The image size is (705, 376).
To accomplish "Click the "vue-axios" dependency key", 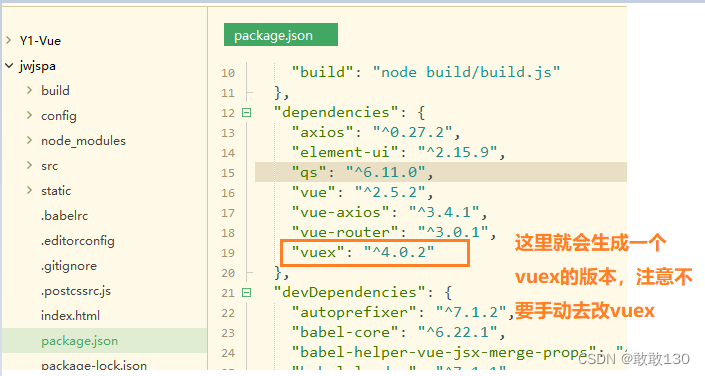I will click(x=340, y=212).
